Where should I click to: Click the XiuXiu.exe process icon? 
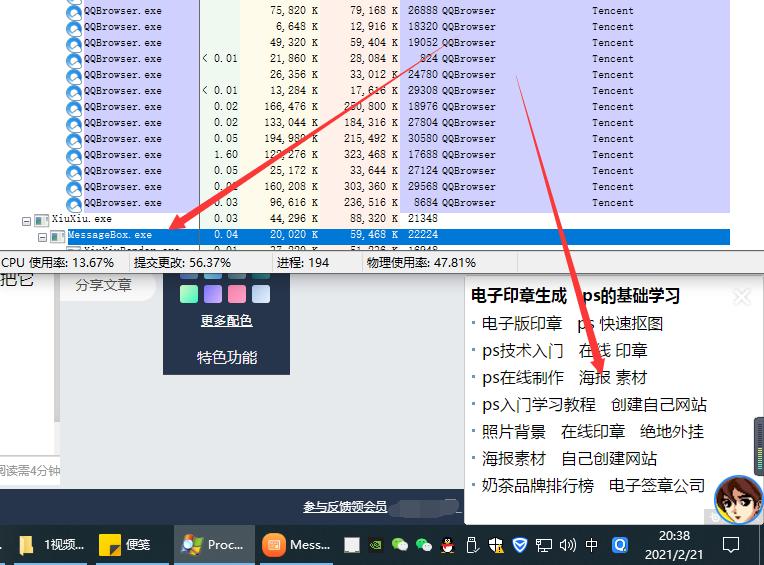(x=41, y=221)
